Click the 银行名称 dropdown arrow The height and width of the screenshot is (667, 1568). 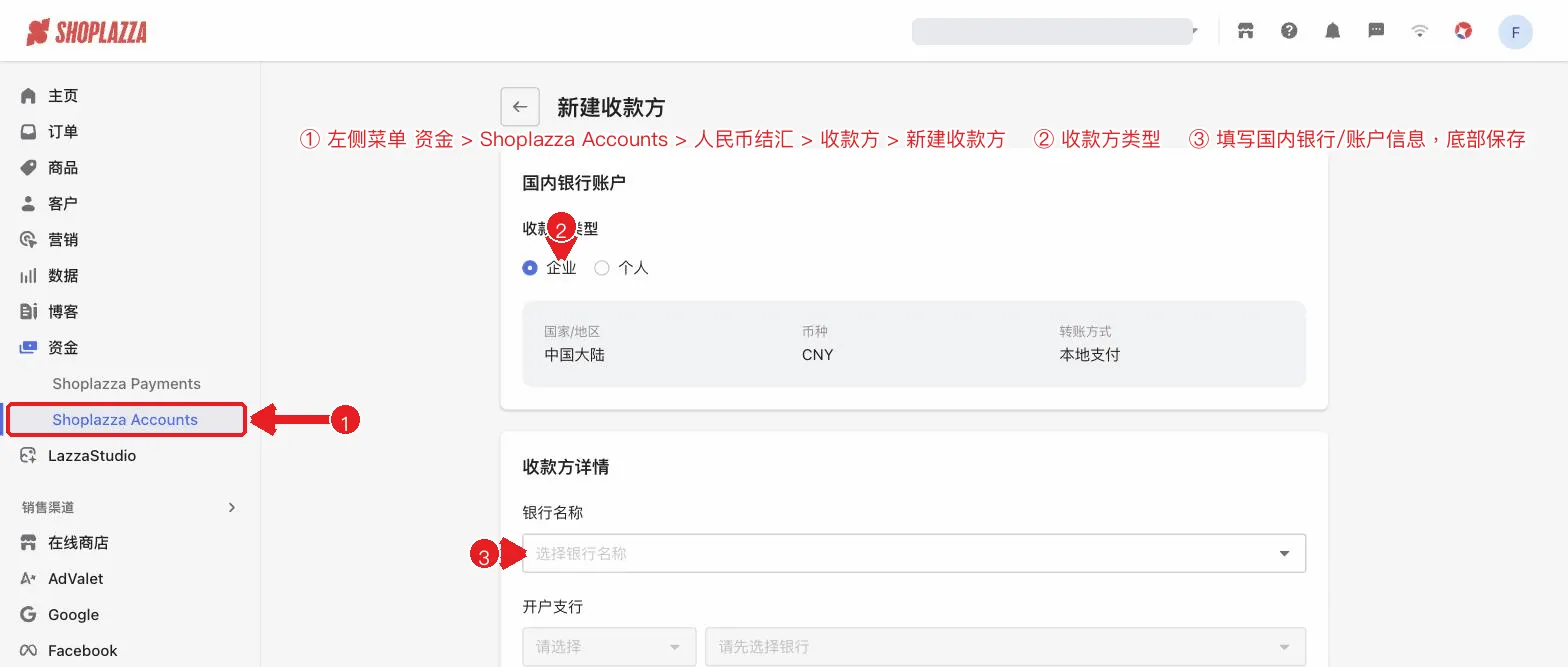[1284, 553]
